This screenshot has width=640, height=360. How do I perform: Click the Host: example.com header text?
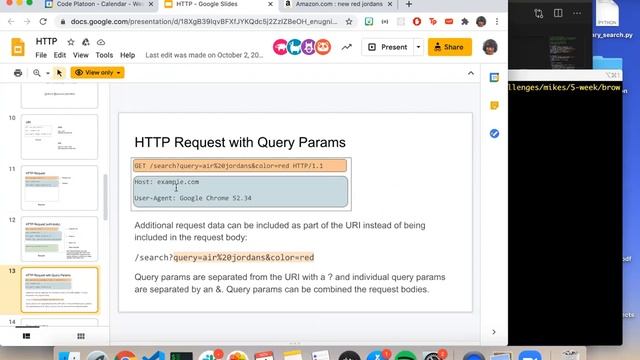tap(167, 182)
